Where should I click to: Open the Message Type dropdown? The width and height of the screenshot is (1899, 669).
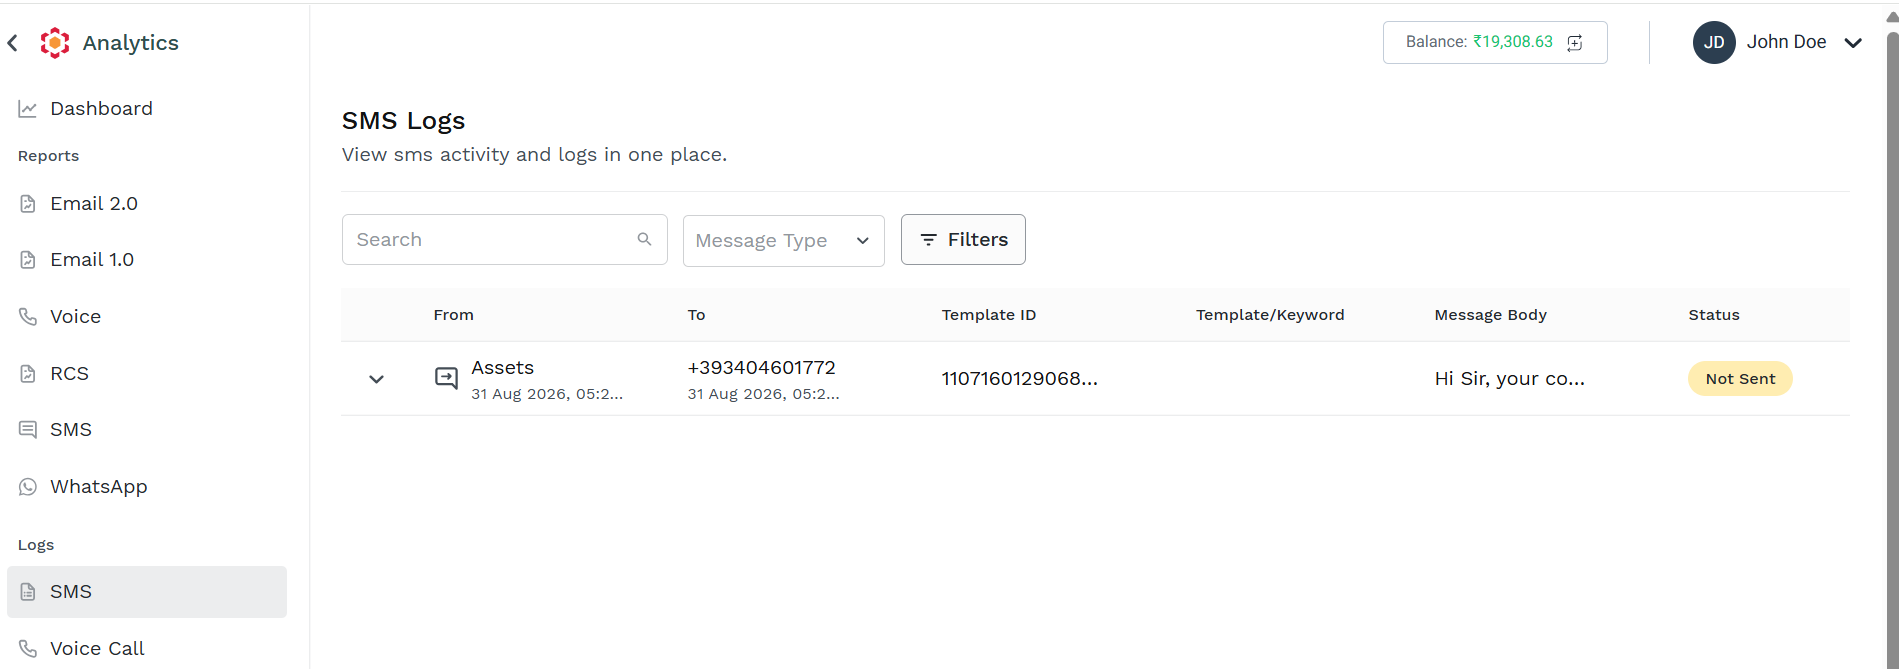[x=784, y=241]
